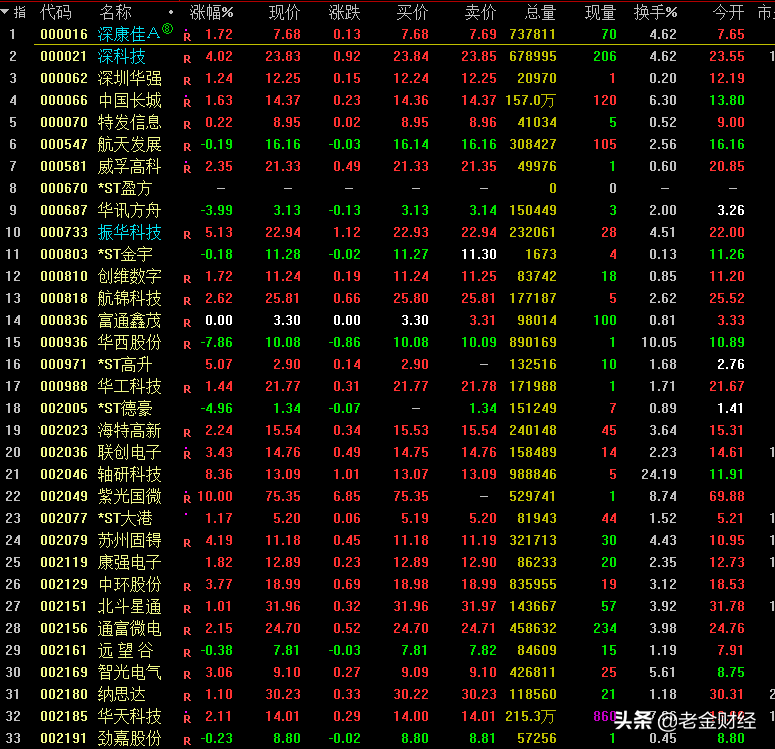Click the R marker on 紫光国微 row
The width and height of the screenshot is (775, 749).
click(x=187, y=498)
